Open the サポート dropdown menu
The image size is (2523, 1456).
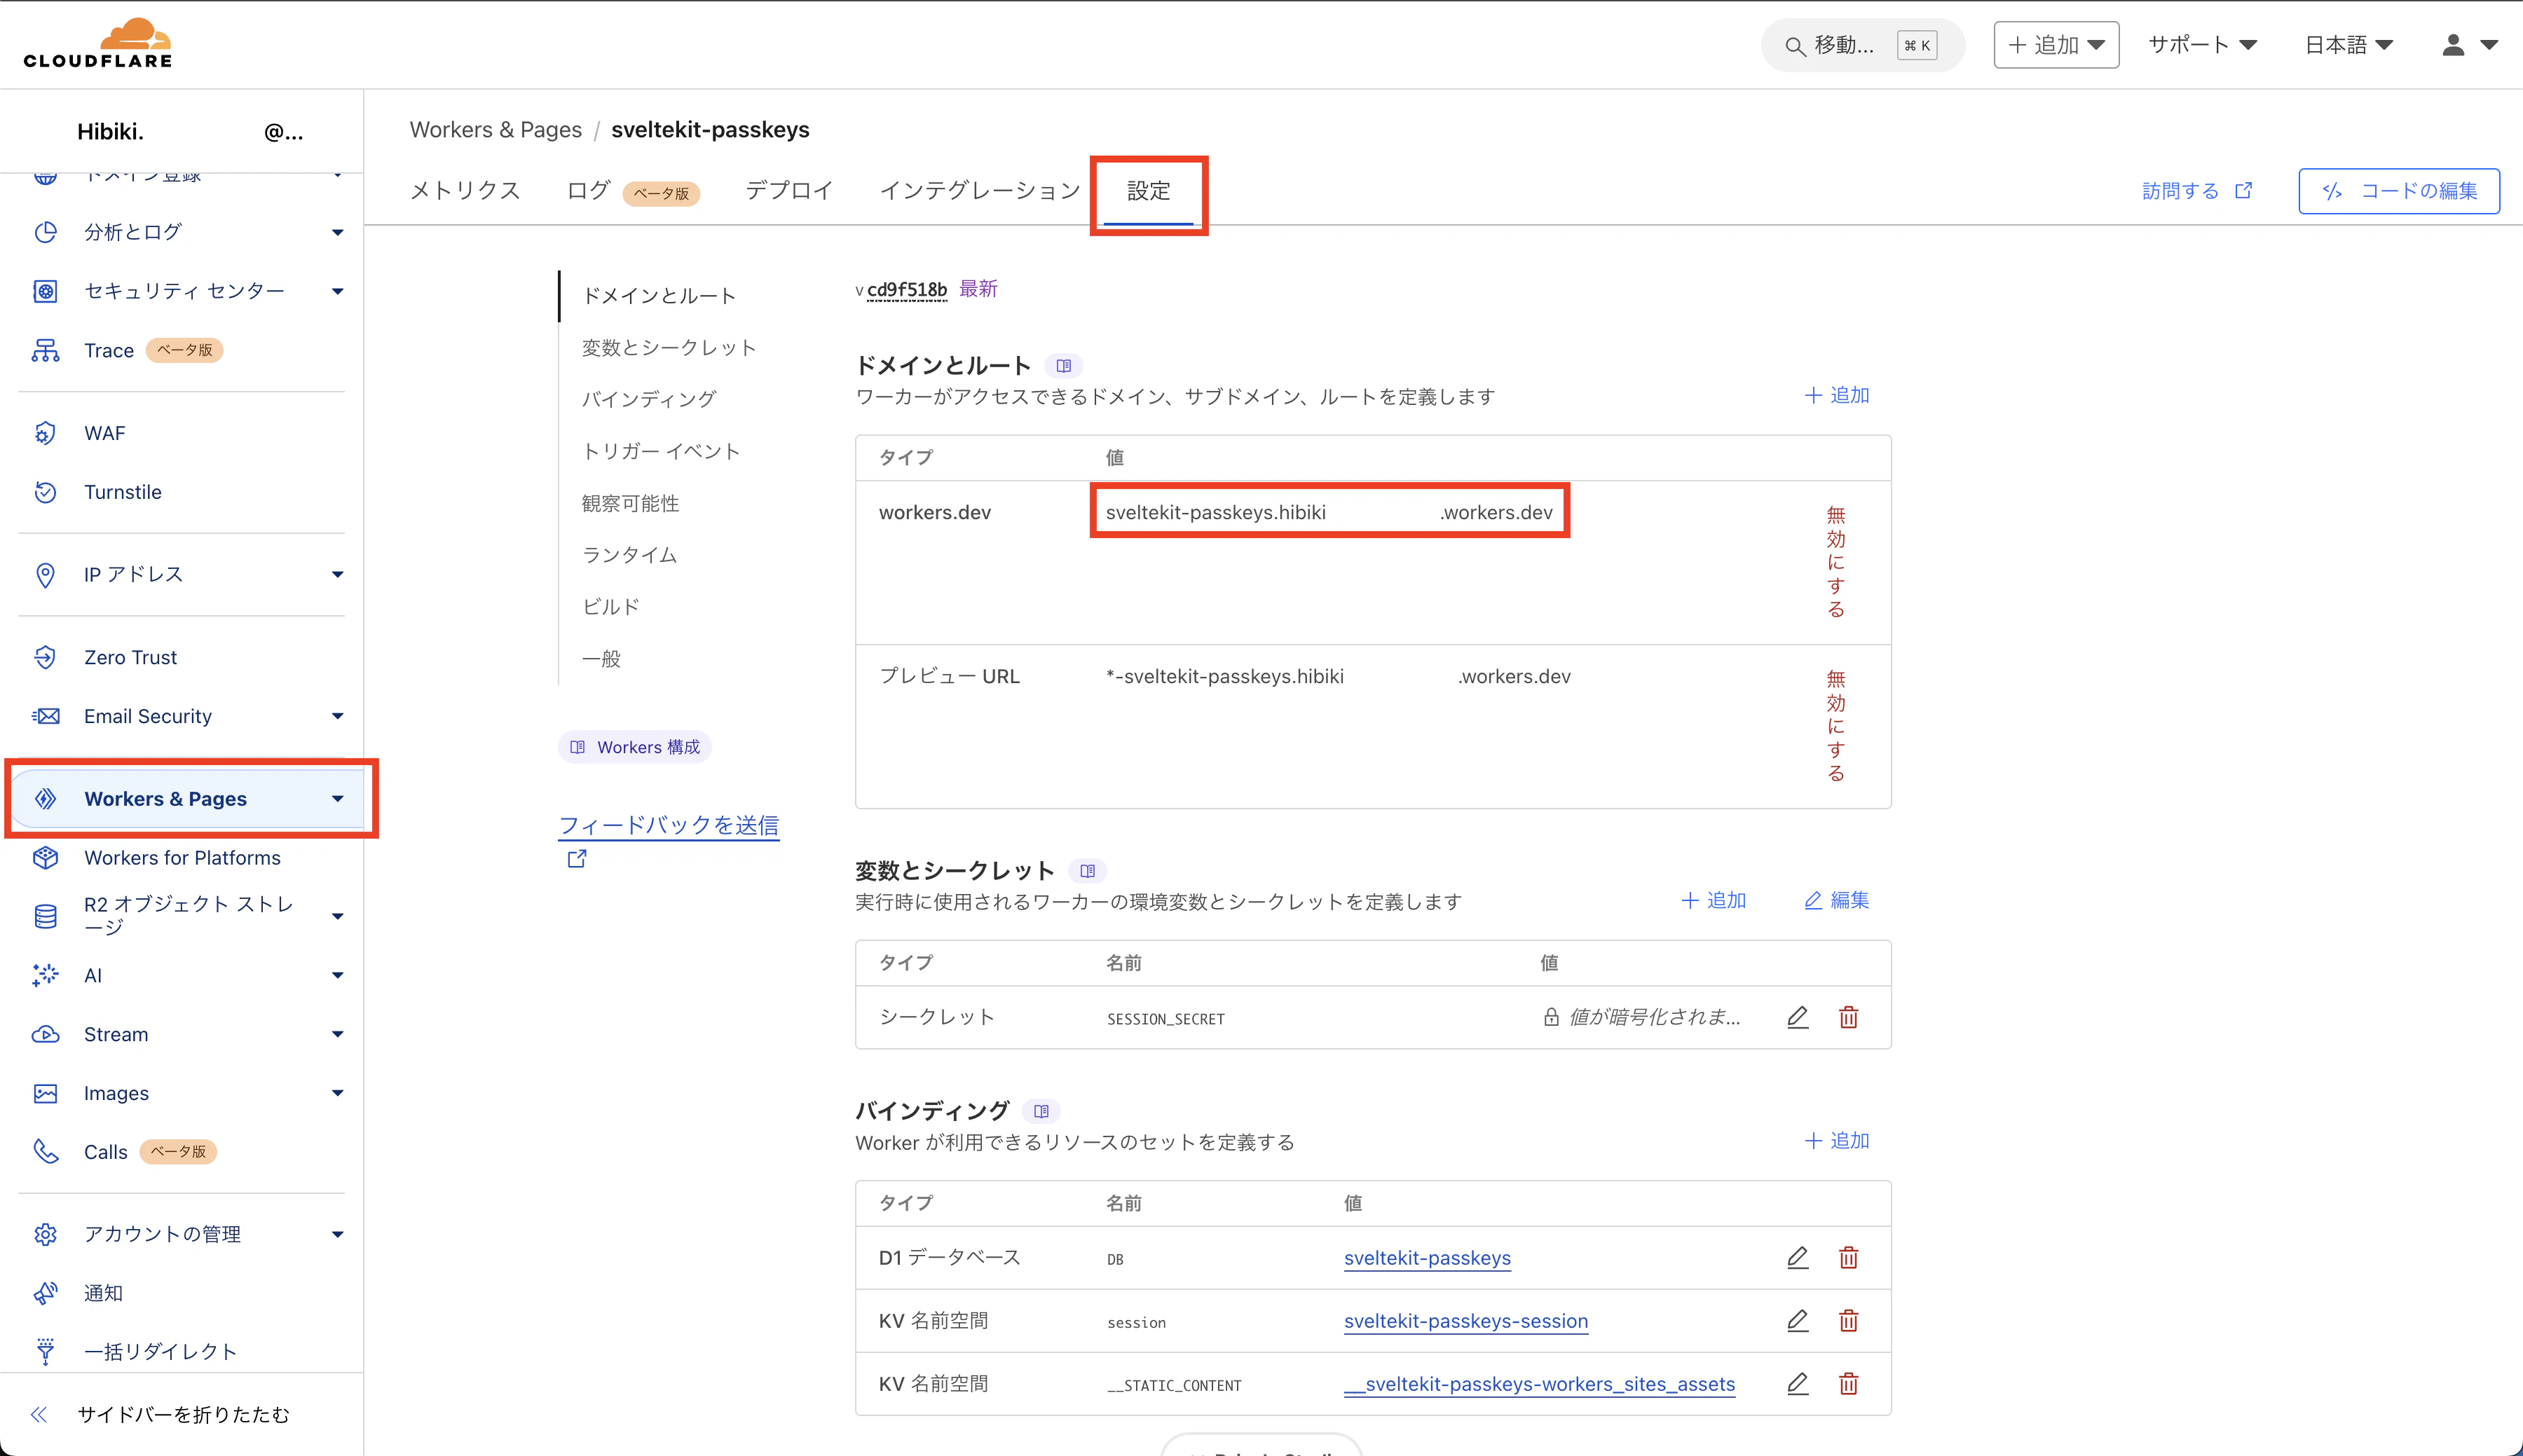[x=2202, y=45]
